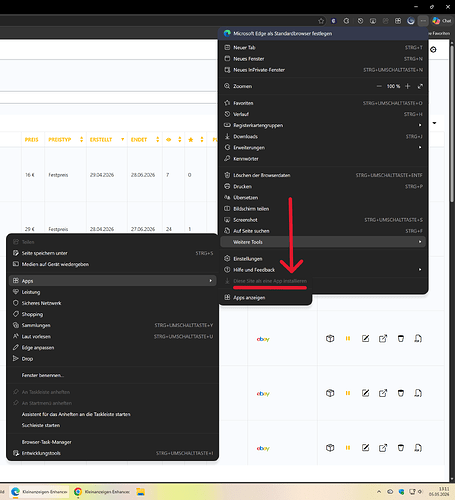Click the zoom-in plus button
Image resolution: width=455 pixels, height=500 pixels.
(407, 86)
